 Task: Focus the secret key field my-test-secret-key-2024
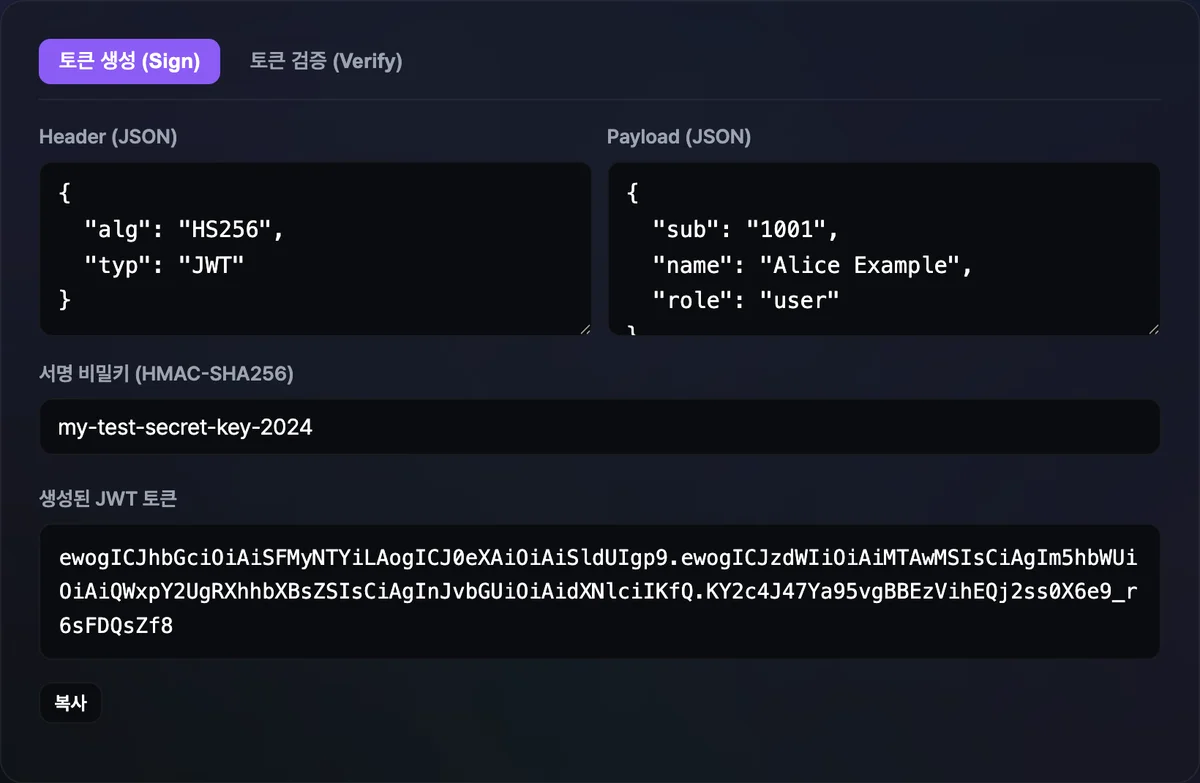tap(600, 427)
